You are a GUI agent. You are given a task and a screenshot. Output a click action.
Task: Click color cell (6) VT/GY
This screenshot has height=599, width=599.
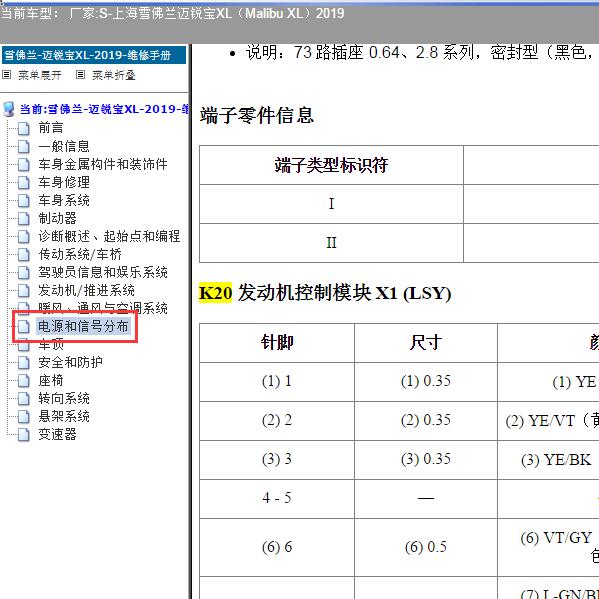548,547
